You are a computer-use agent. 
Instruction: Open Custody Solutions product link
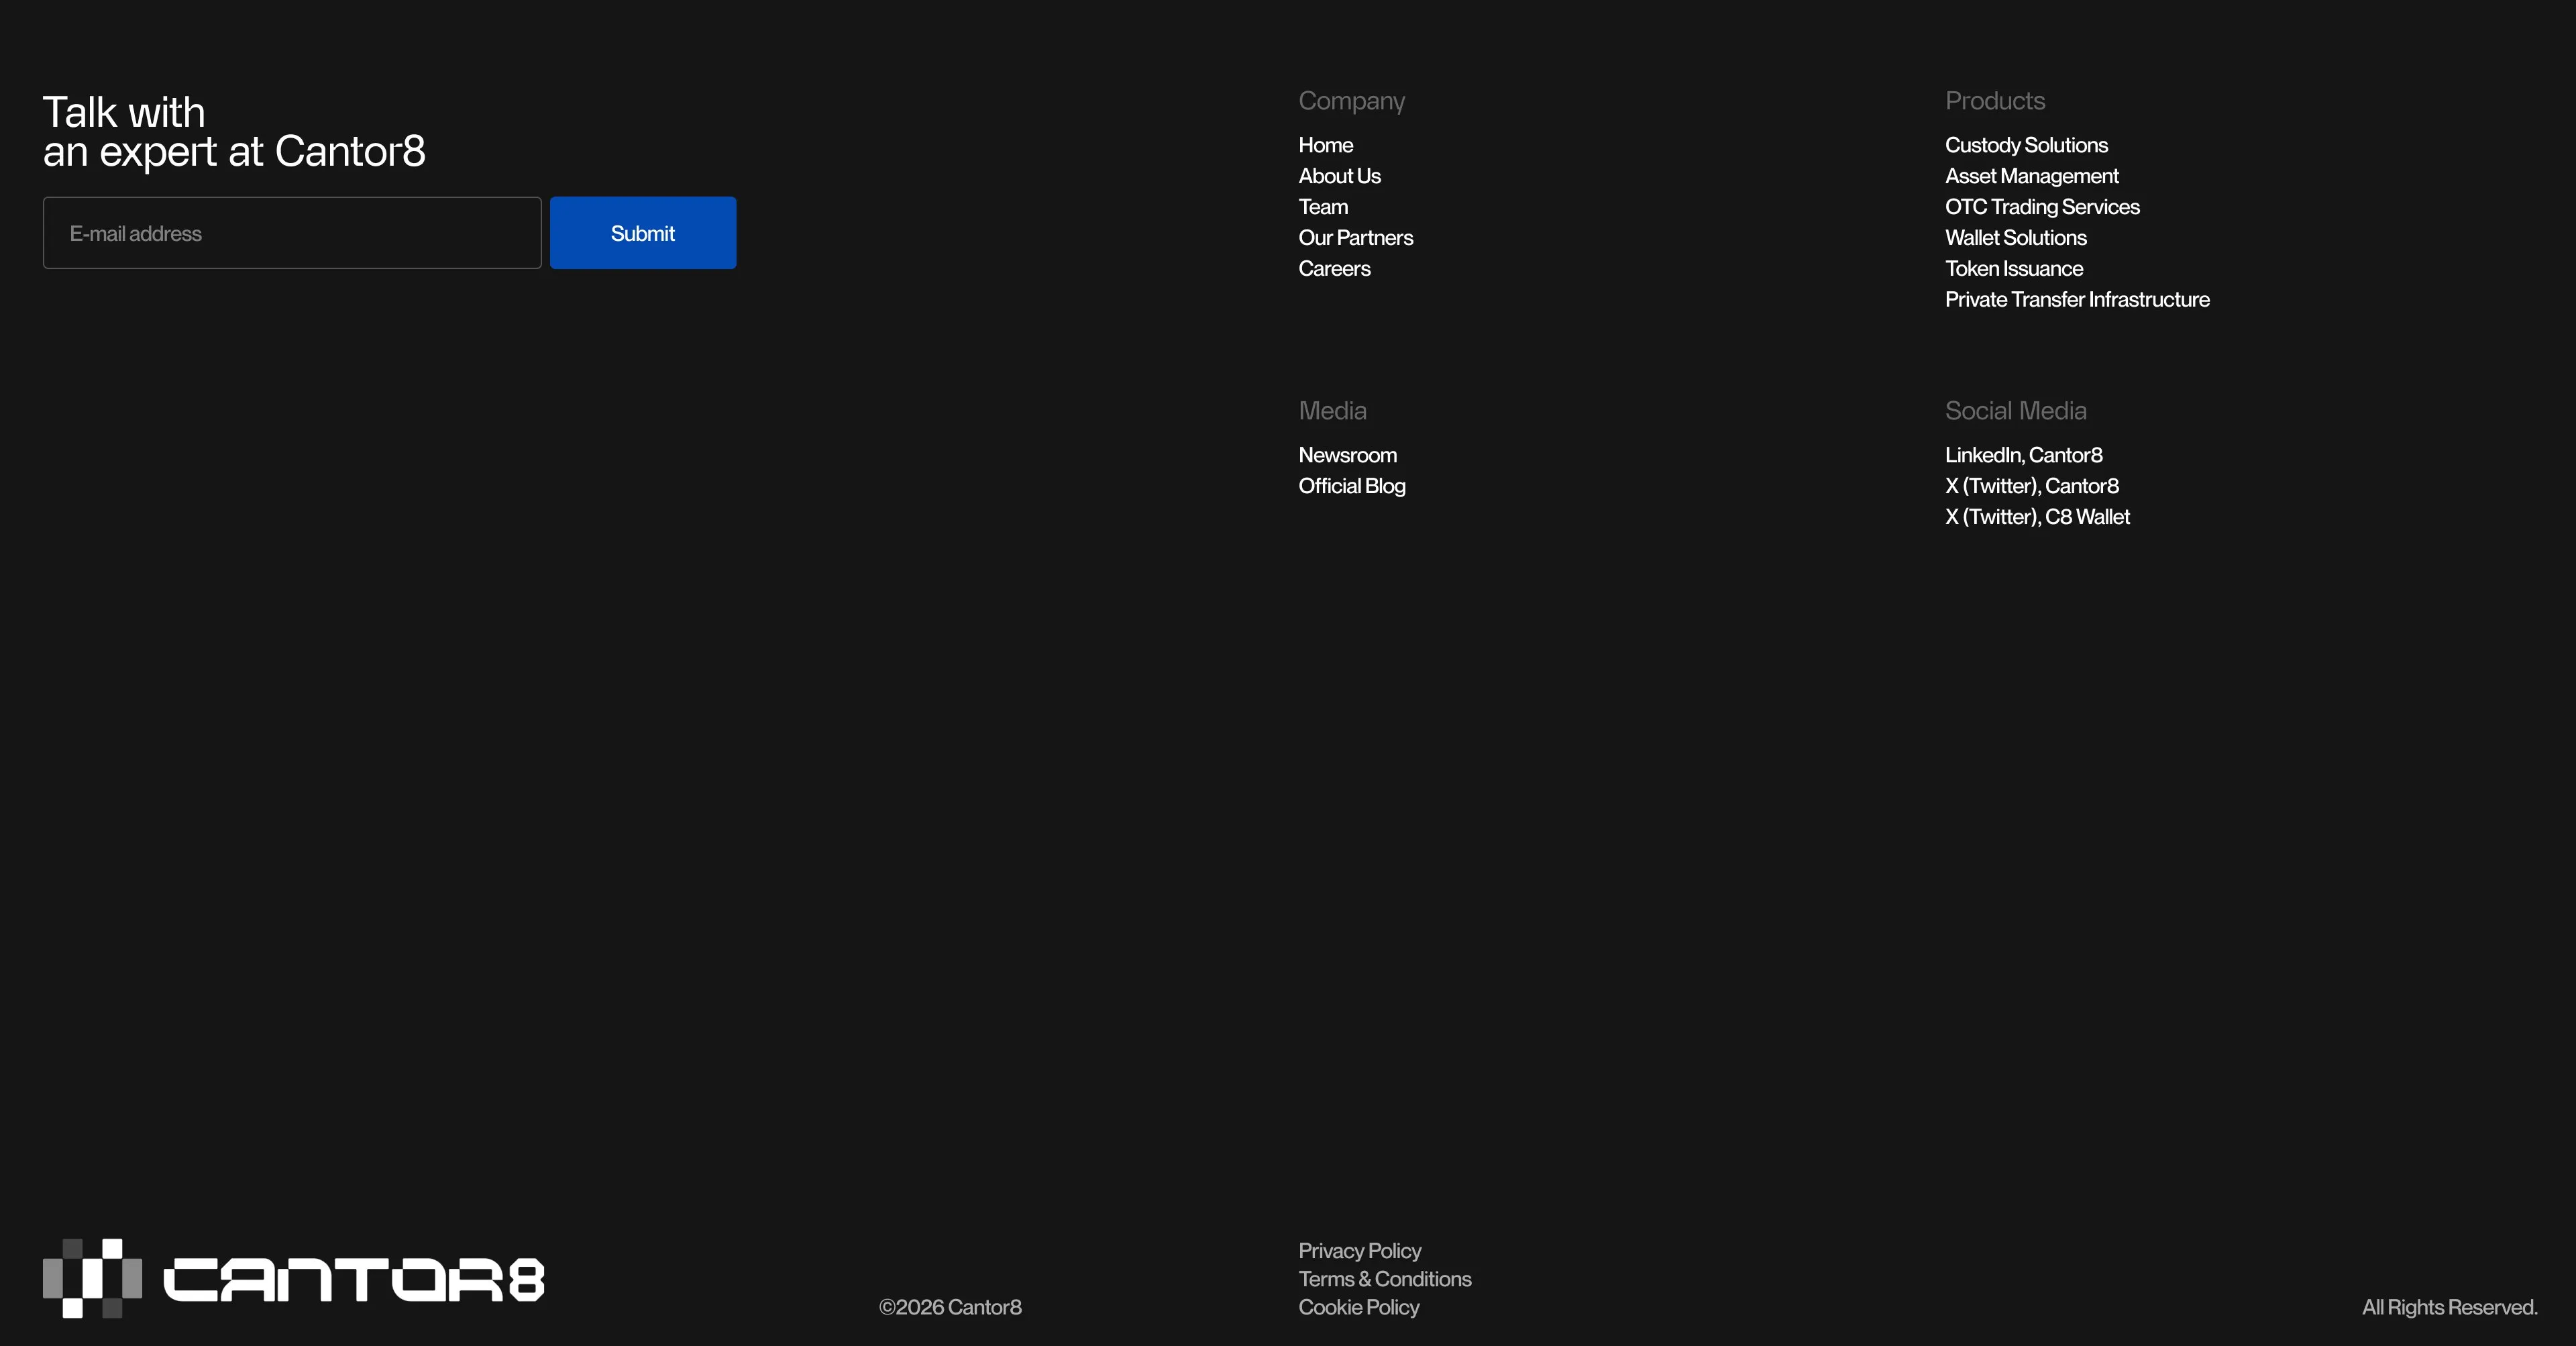pos(2026,145)
